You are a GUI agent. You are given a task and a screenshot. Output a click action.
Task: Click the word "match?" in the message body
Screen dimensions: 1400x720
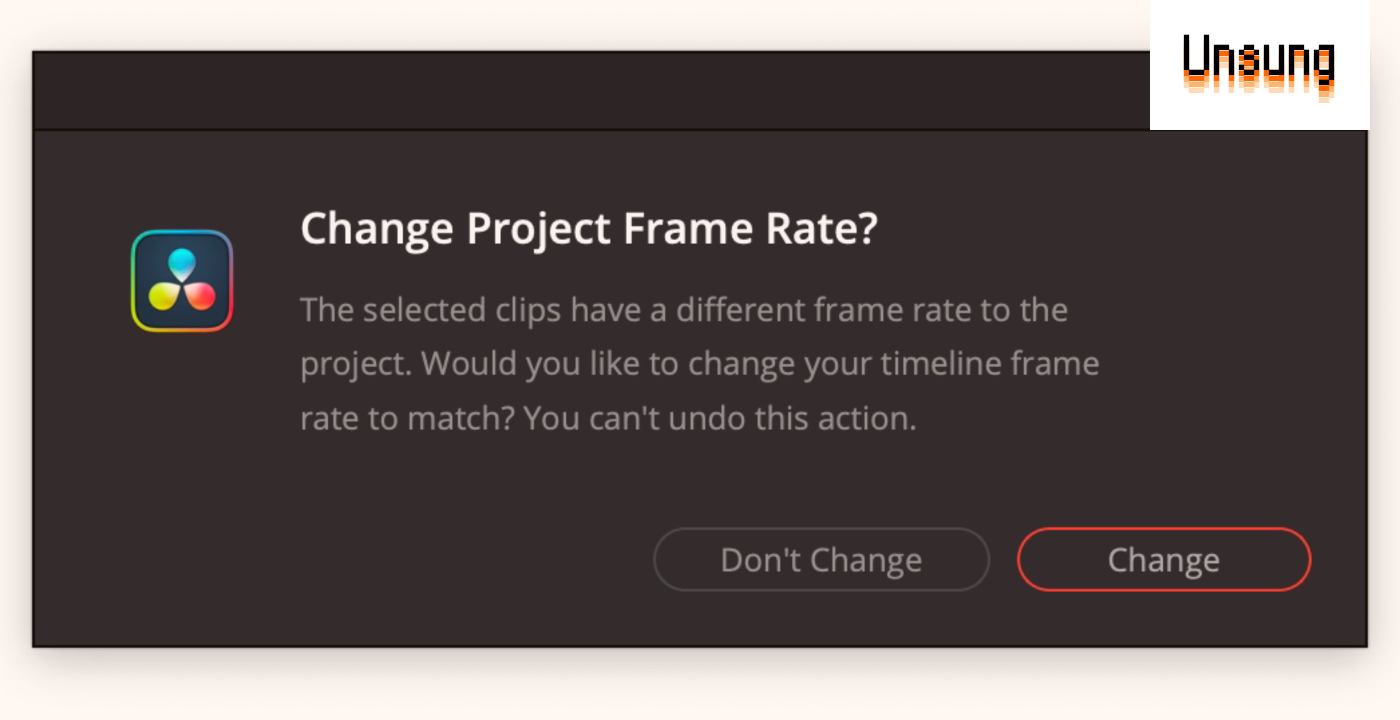pos(464,418)
